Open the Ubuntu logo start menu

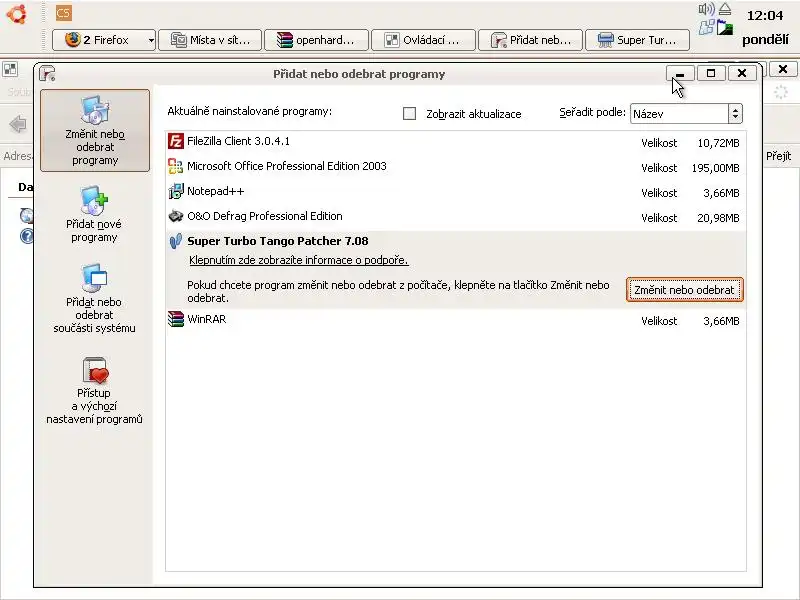(x=16, y=14)
